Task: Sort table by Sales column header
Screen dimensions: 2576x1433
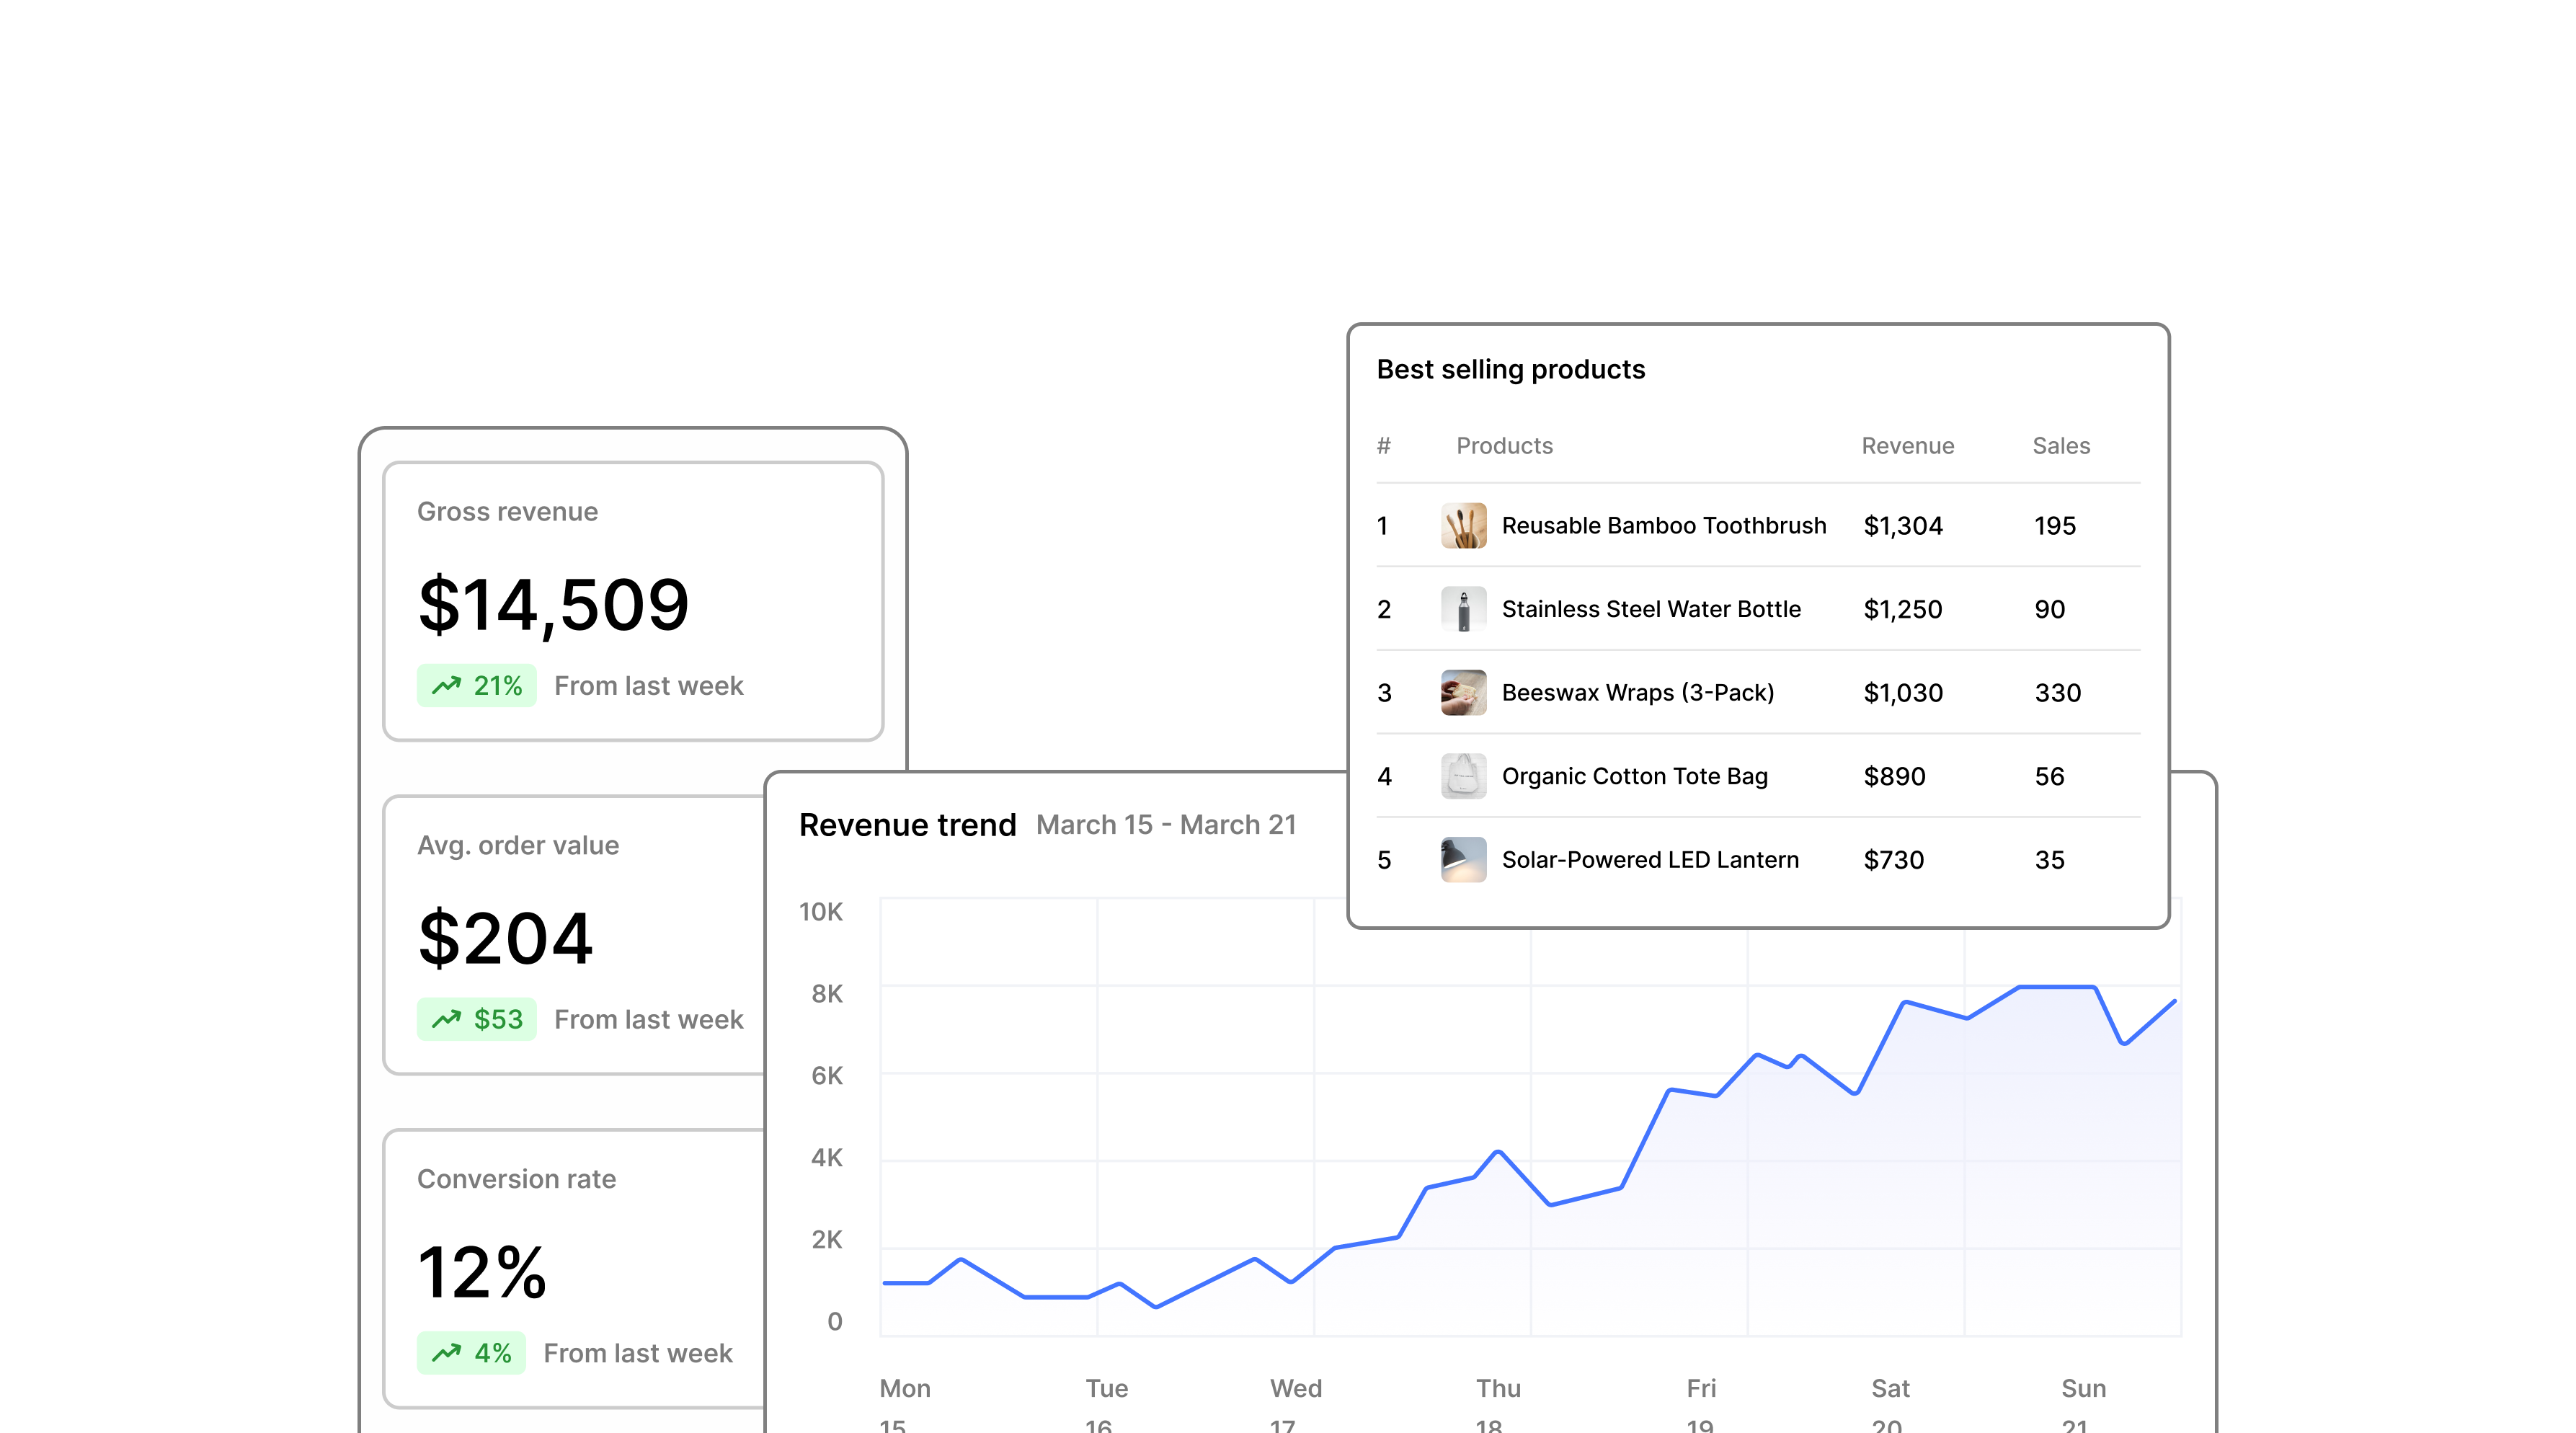Action: [x=2061, y=446]
